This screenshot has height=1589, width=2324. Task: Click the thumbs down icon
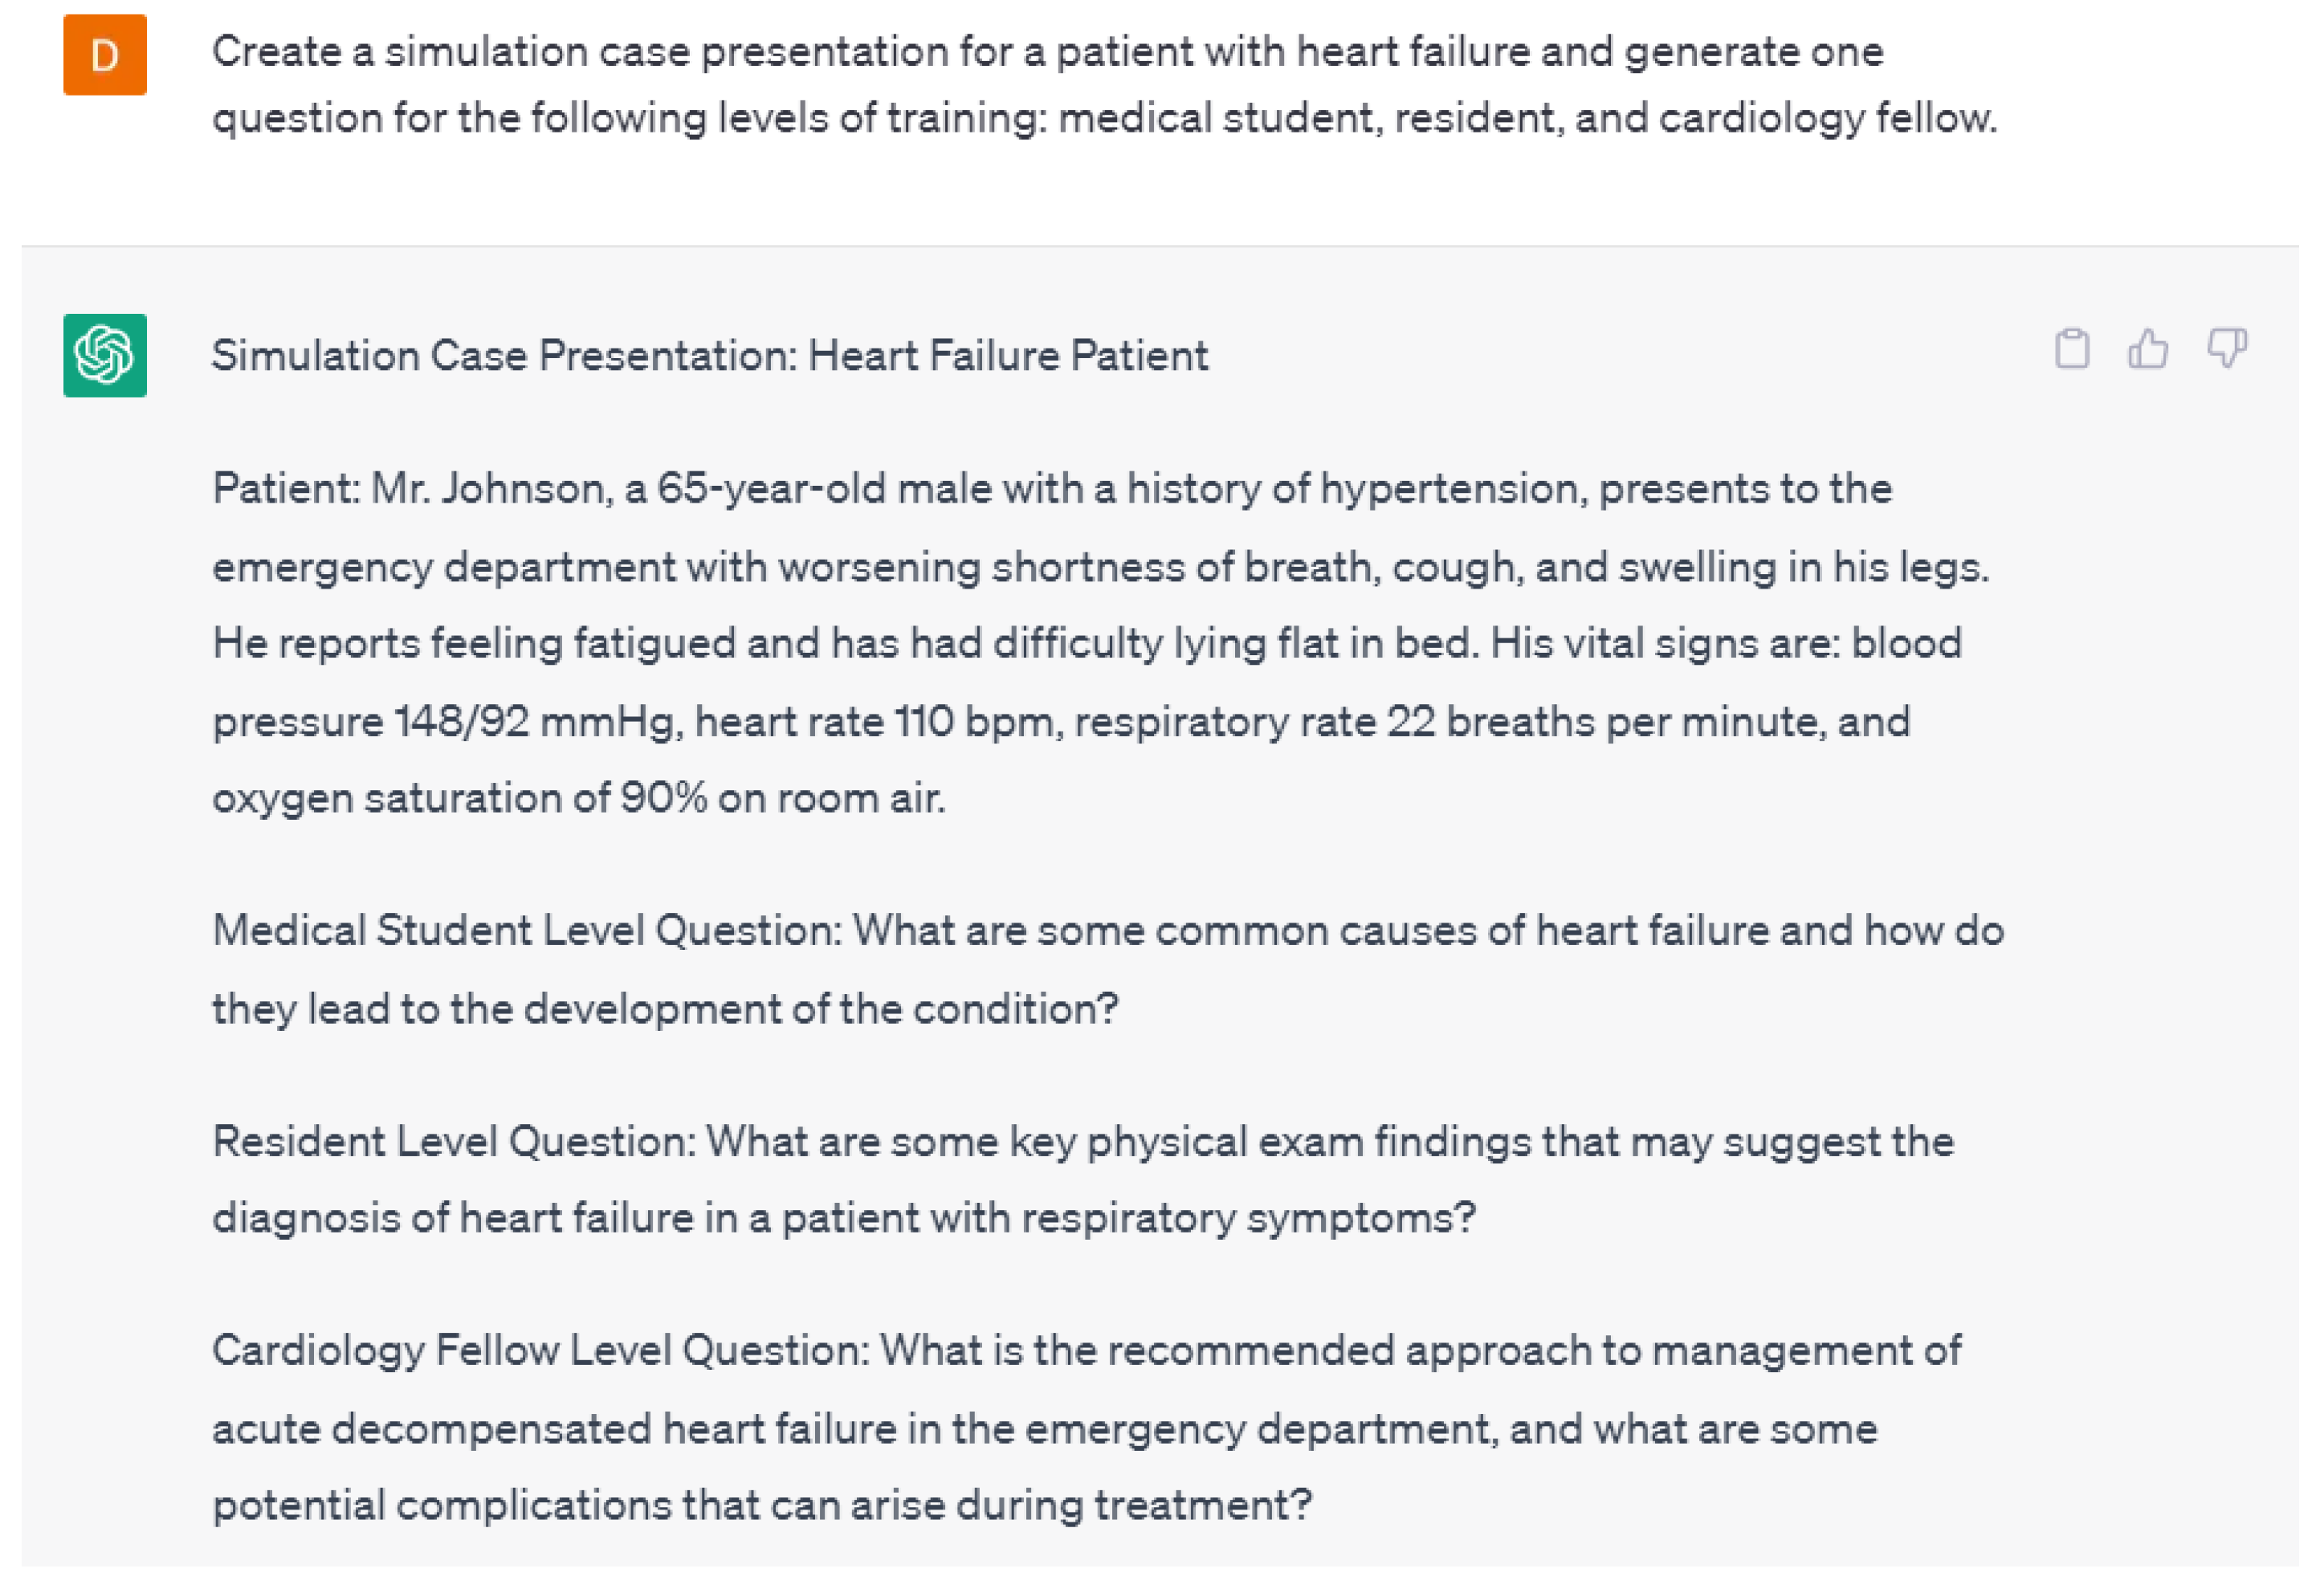[2227, 349]
